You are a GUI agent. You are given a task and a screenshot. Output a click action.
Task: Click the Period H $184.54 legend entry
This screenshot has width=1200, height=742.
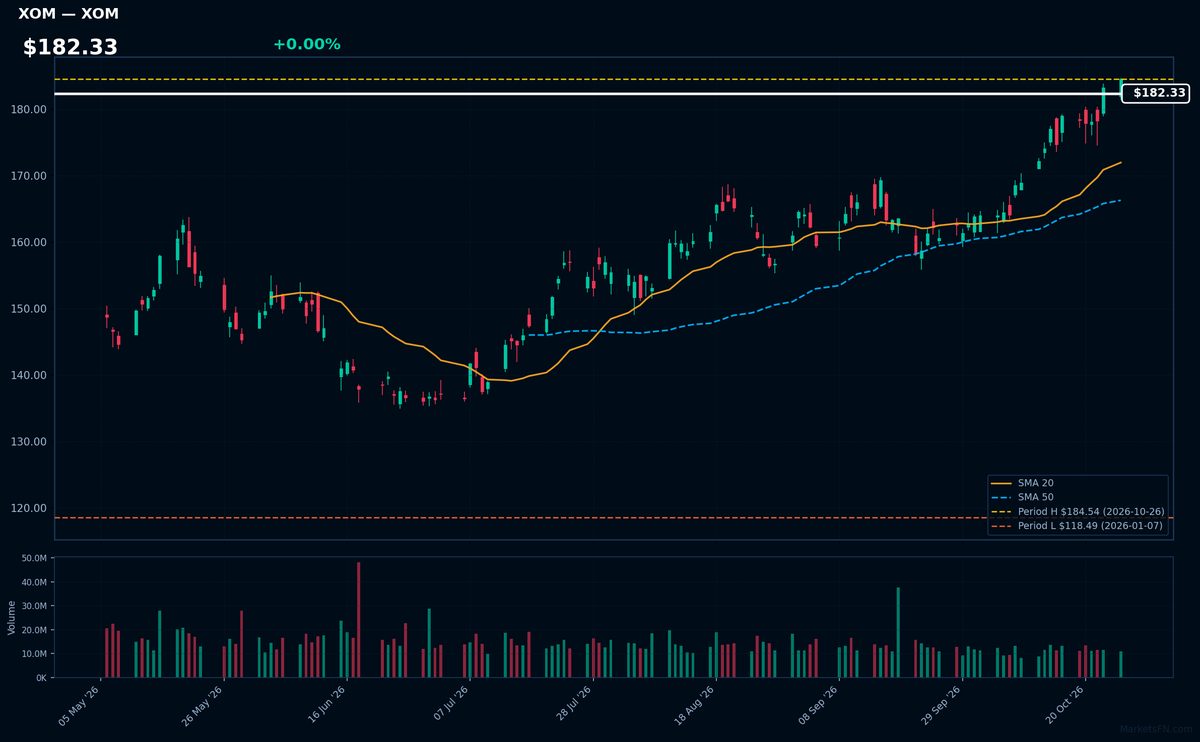1079,511
